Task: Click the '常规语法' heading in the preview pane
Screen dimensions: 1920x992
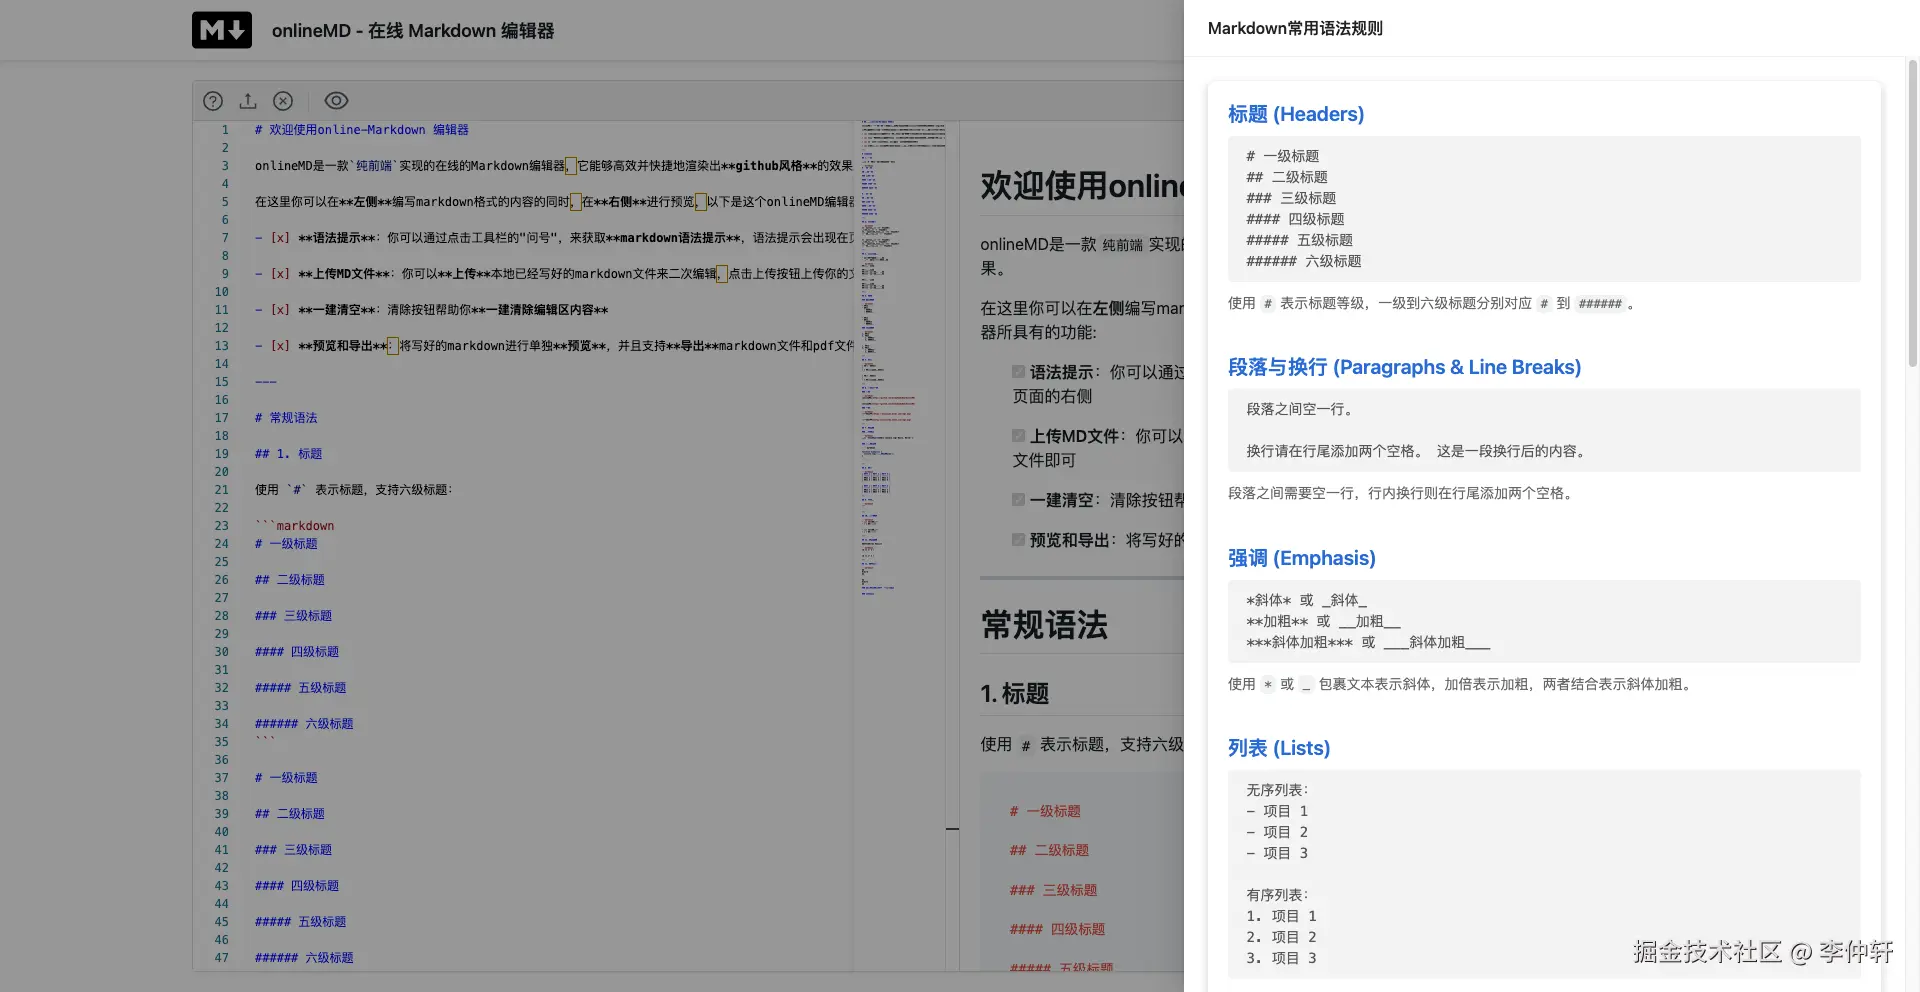Action: 1044,625
